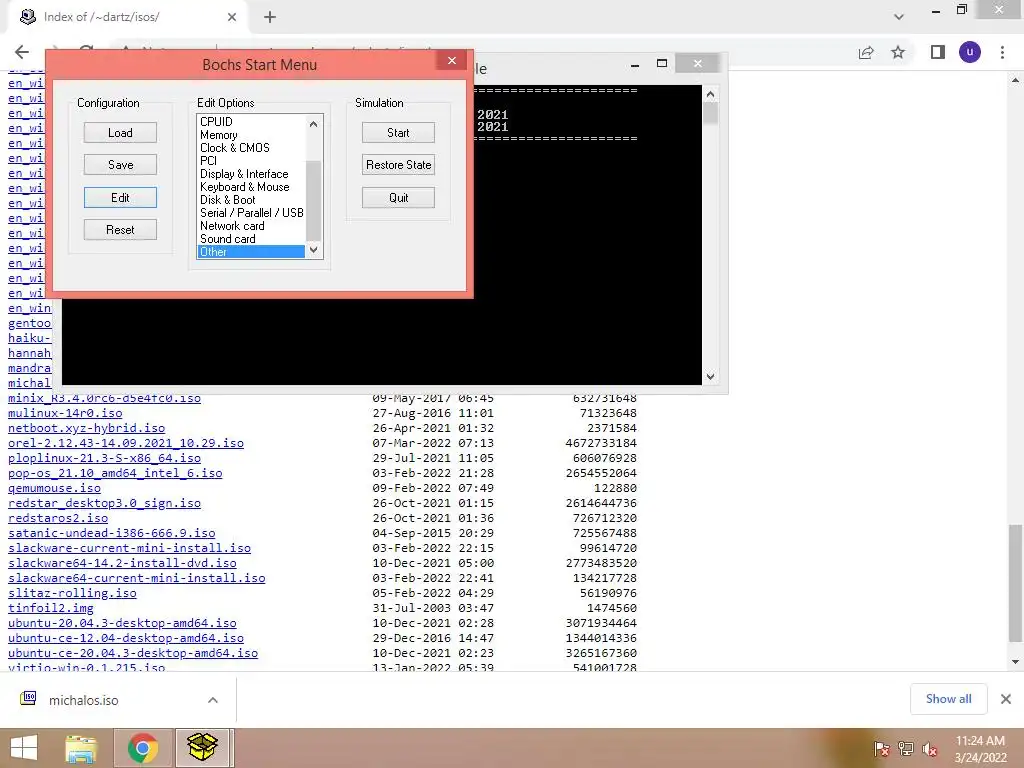
Task: Open slackware64-14.2-install-dvd.iso link
Action: (x=122, y=563)
